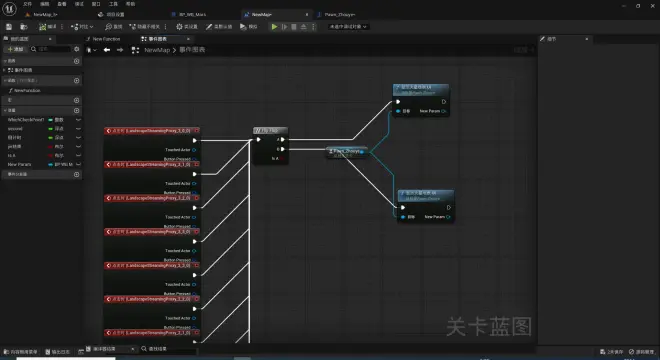Open the Content Drawer in status bar
Image resolution: width=660 pixels, height=360 pixels.
(x=20, y=352)
